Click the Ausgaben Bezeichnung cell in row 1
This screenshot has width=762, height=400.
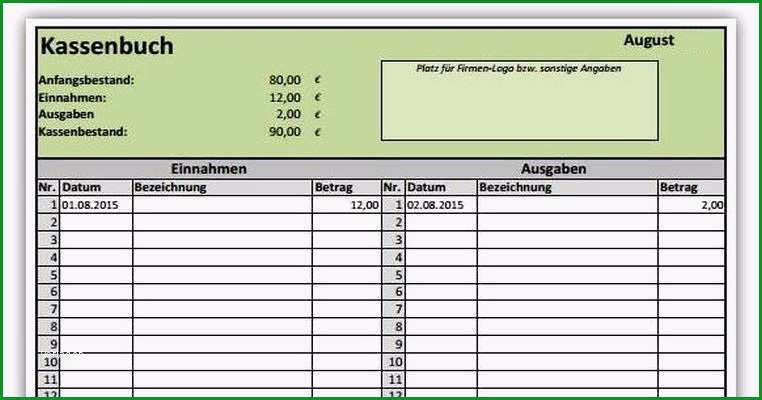click(568, 205)
